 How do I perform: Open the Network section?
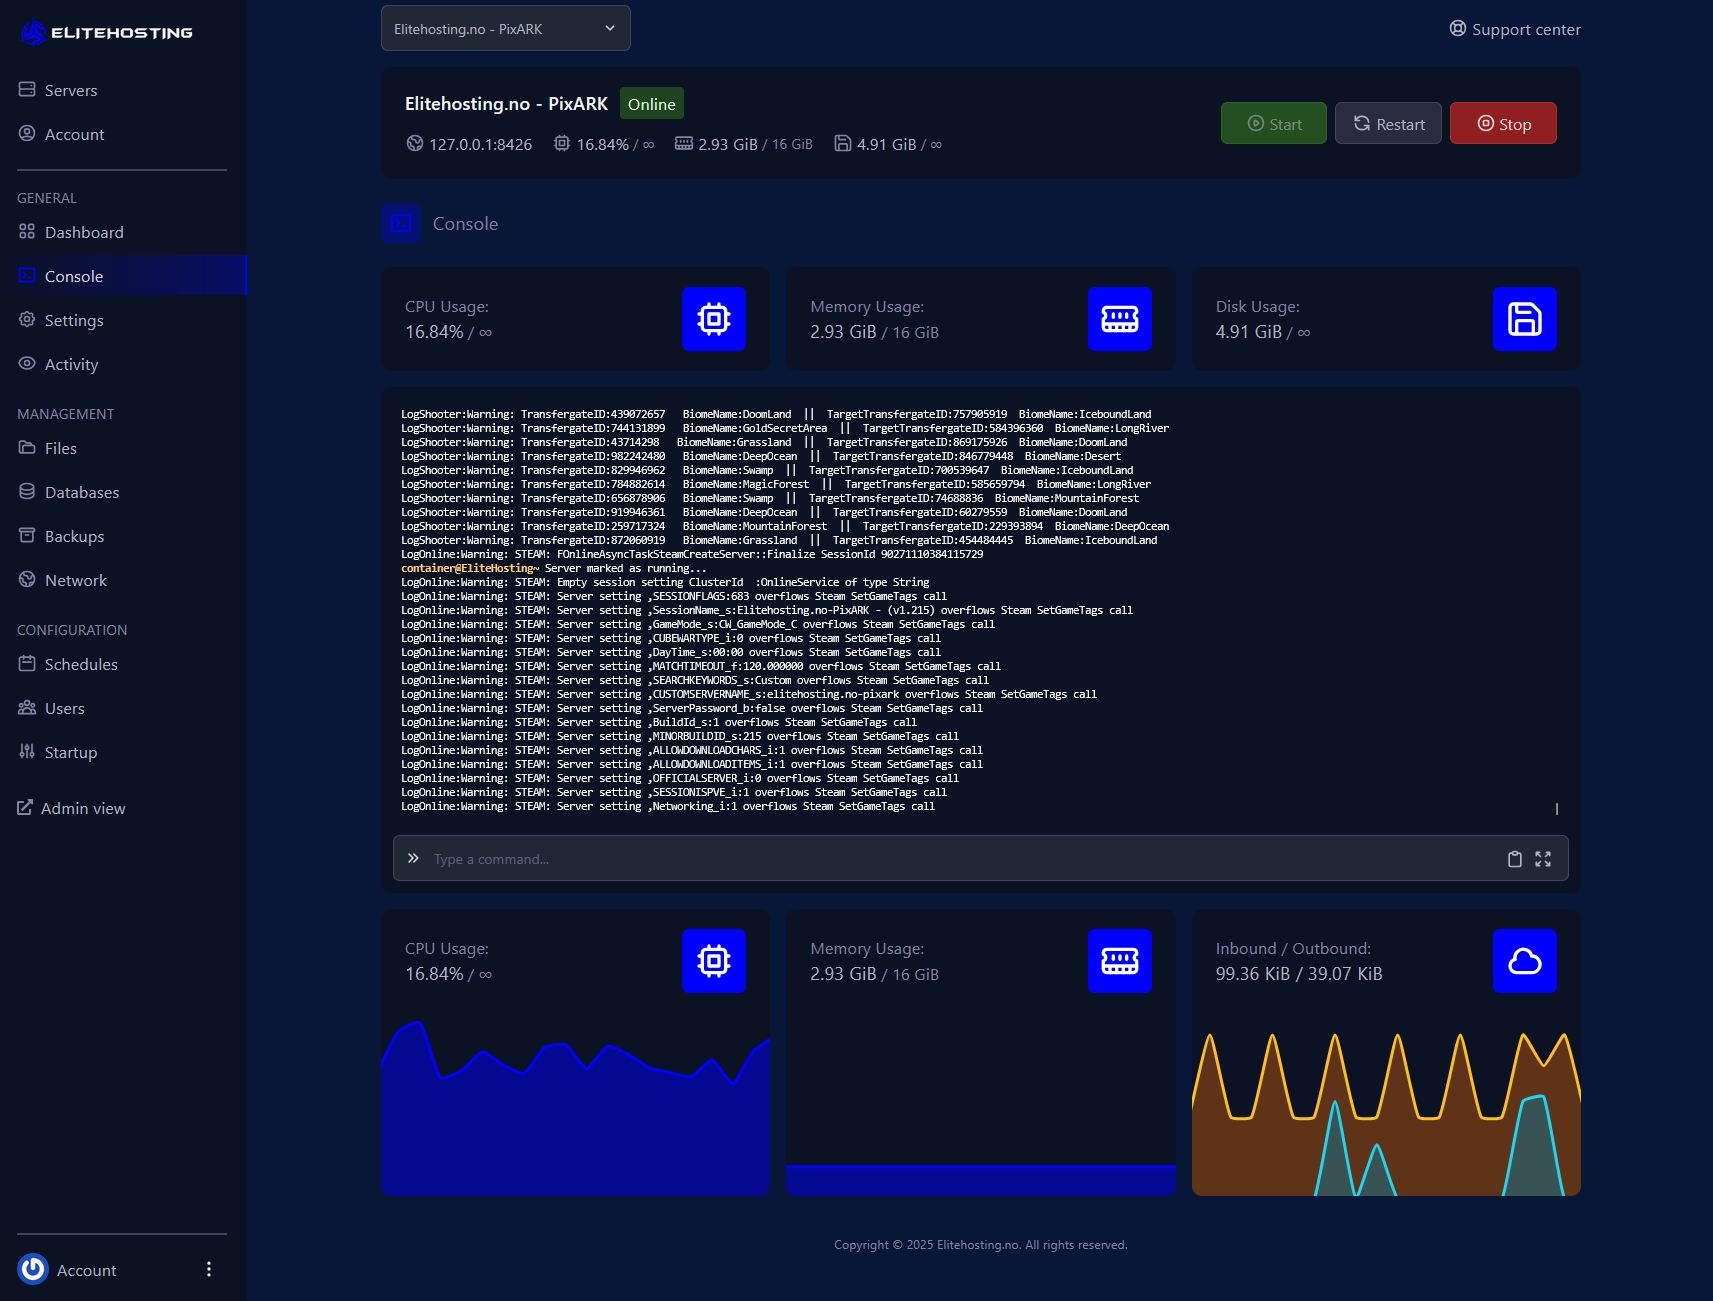(x=76, y=580)
